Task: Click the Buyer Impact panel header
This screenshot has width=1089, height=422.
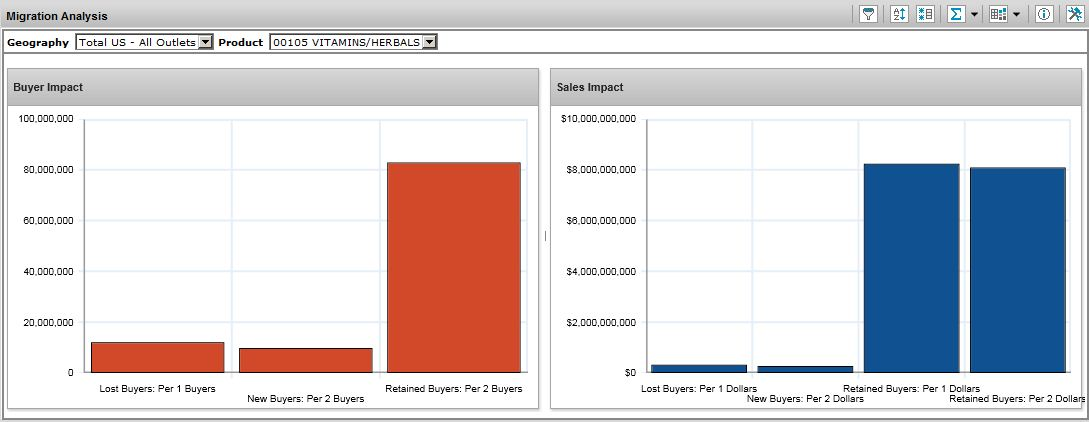Action: pos(273,87)
